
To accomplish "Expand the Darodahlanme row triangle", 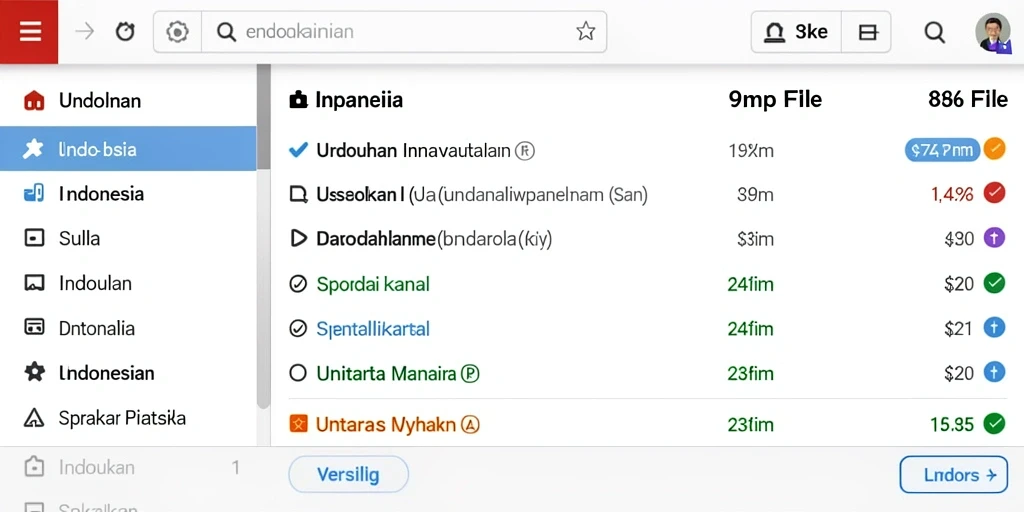I will click(x=298, y=238).
